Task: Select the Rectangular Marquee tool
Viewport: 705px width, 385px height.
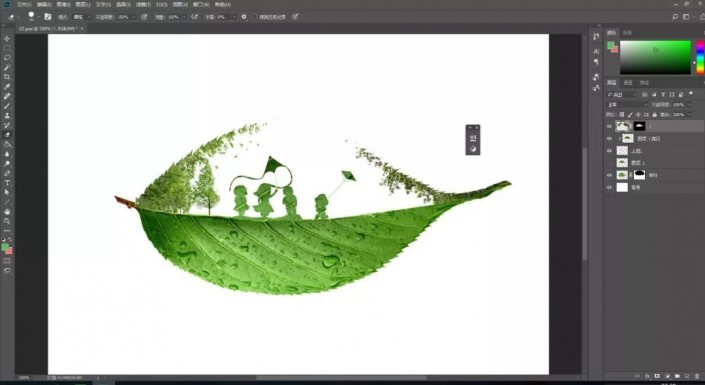Action: tap(7, 48)
